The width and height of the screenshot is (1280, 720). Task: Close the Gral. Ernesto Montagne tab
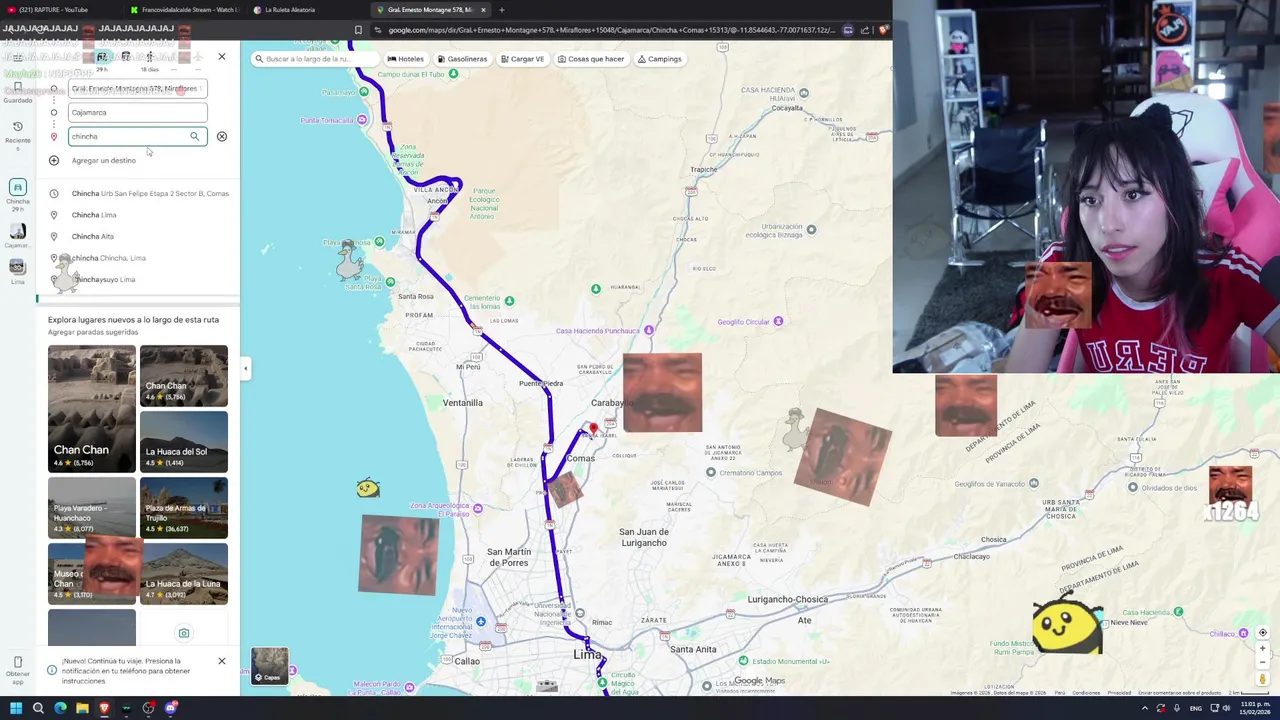point(483,10)
